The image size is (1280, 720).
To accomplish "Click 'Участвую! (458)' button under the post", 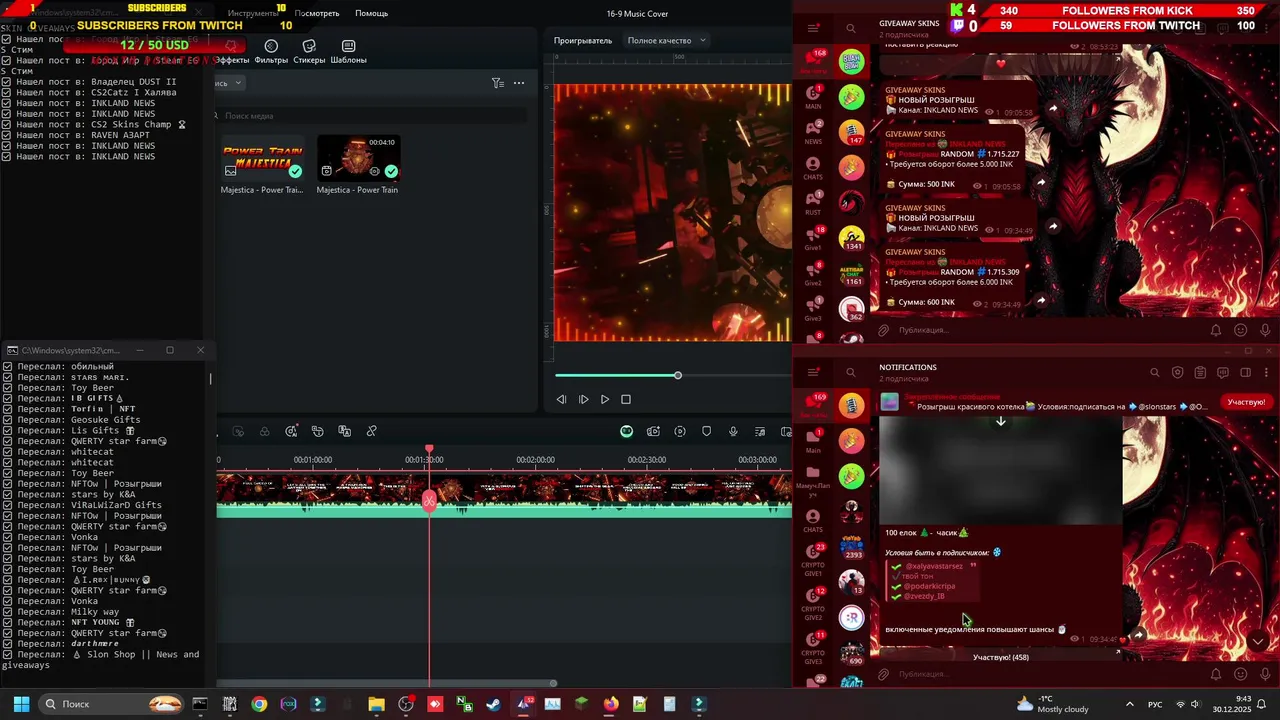I will pyautogui.click(x=1000, y=657).
